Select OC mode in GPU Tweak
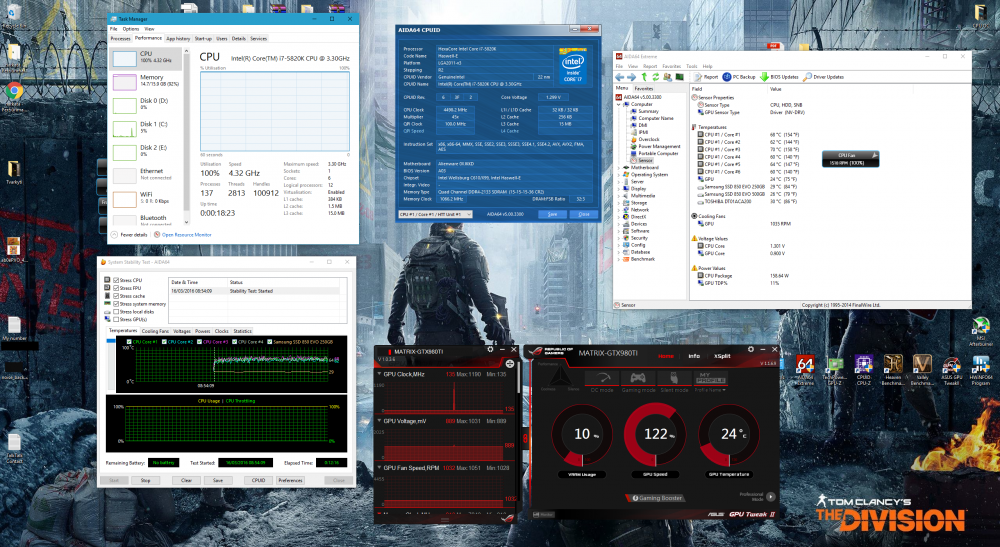The image size is (1000, 547). (601, 381)
